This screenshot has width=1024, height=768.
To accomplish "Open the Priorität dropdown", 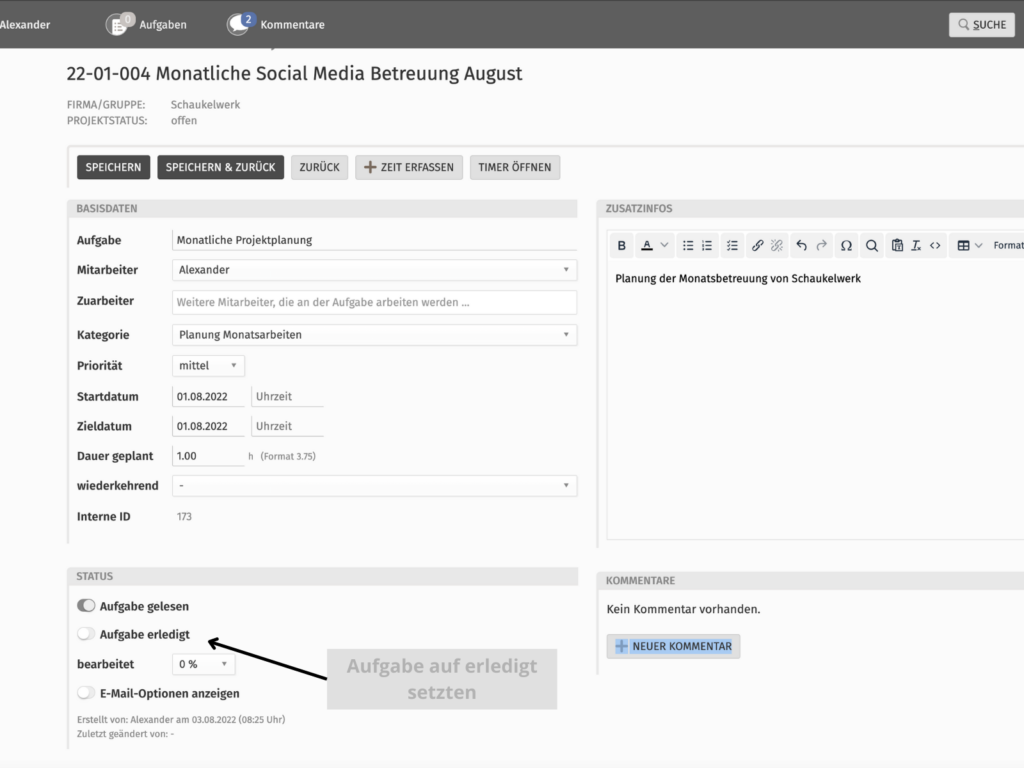I will (x=208, y=366).
